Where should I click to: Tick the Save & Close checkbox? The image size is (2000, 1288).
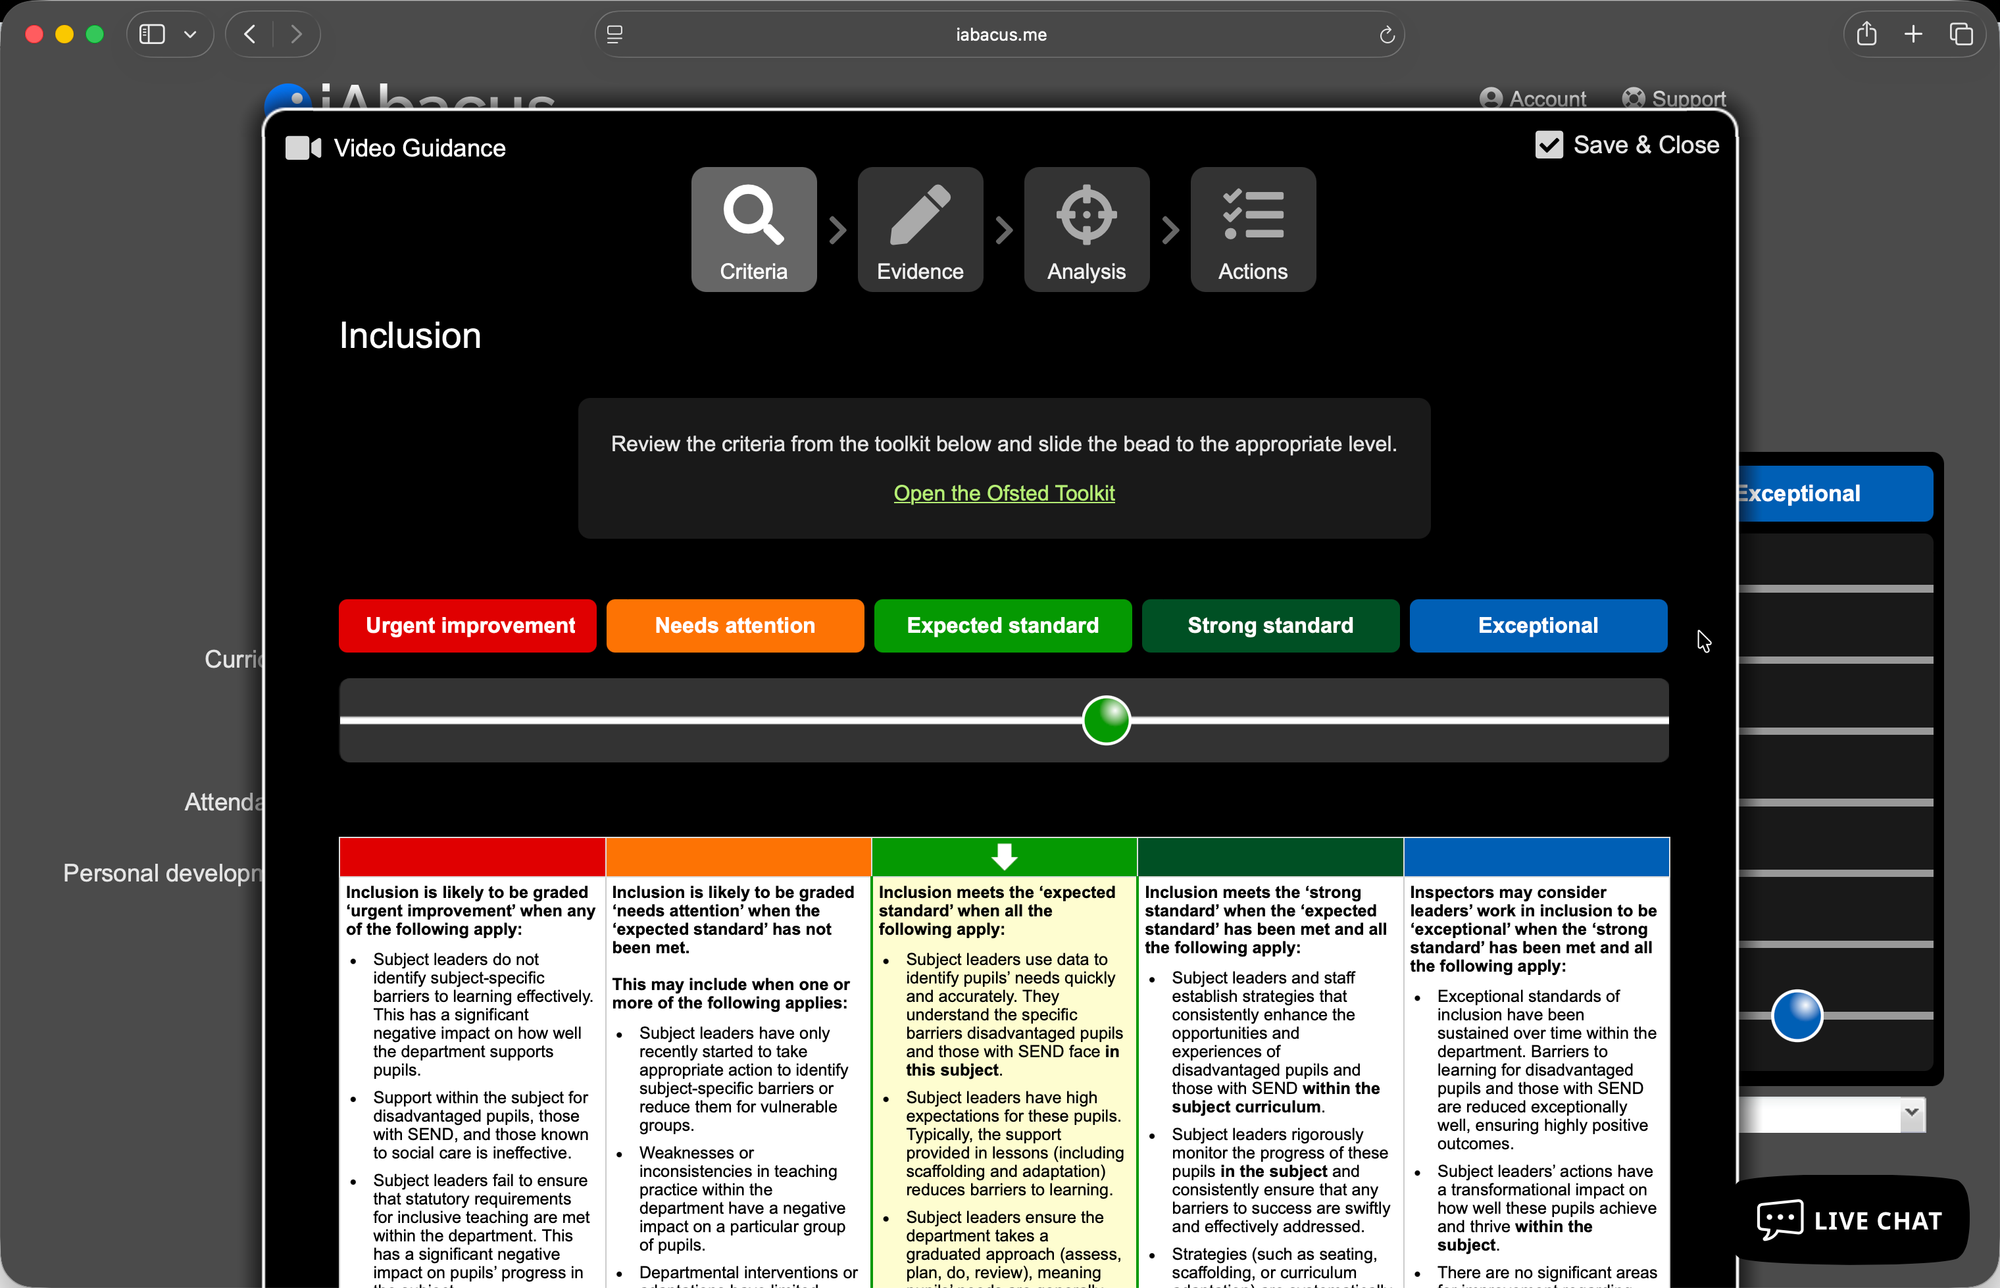pyautogui.click(x=1549, y=145)
